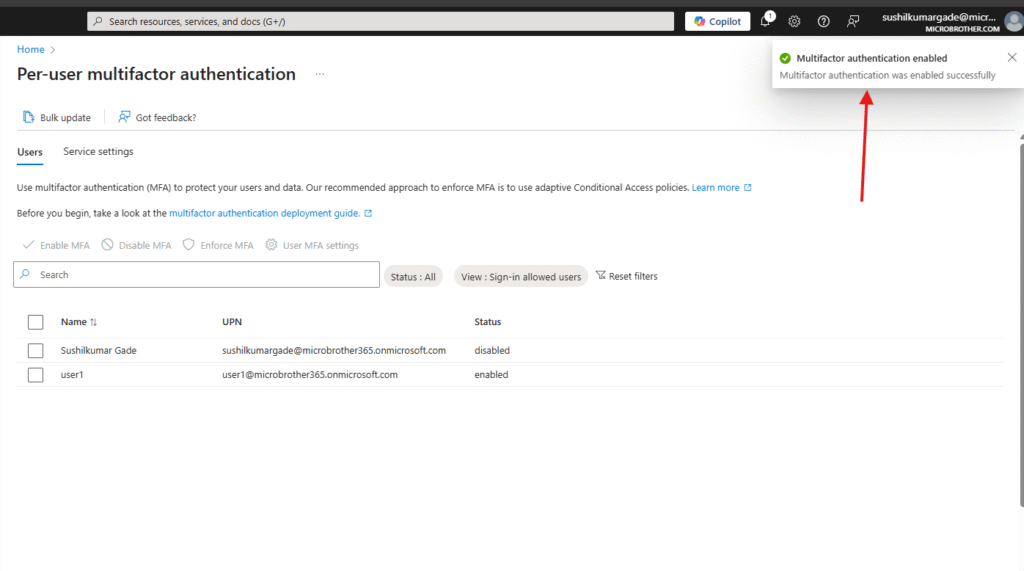The height and width of the screenshot is (571, 1024).
Task: Open the portal settings gear icon
Action: [794, 21]
